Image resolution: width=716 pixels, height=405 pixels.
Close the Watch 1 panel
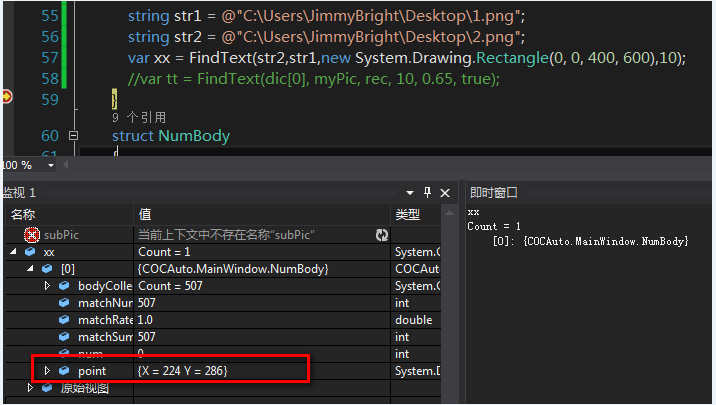click(445, 193)
